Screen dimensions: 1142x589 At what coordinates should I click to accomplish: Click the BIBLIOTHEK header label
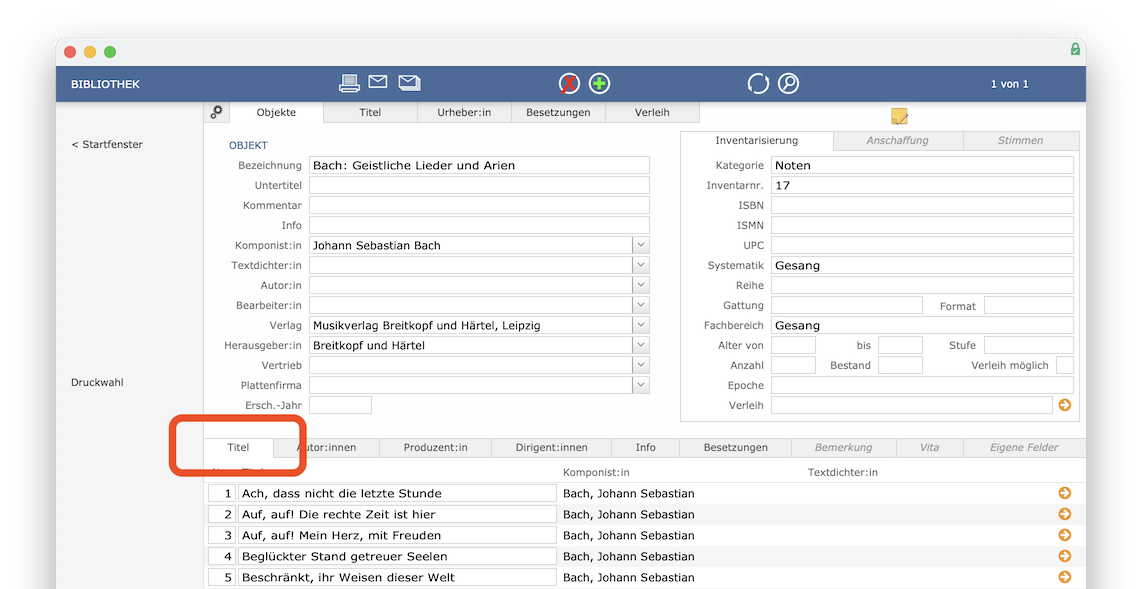tap(106, 84)
